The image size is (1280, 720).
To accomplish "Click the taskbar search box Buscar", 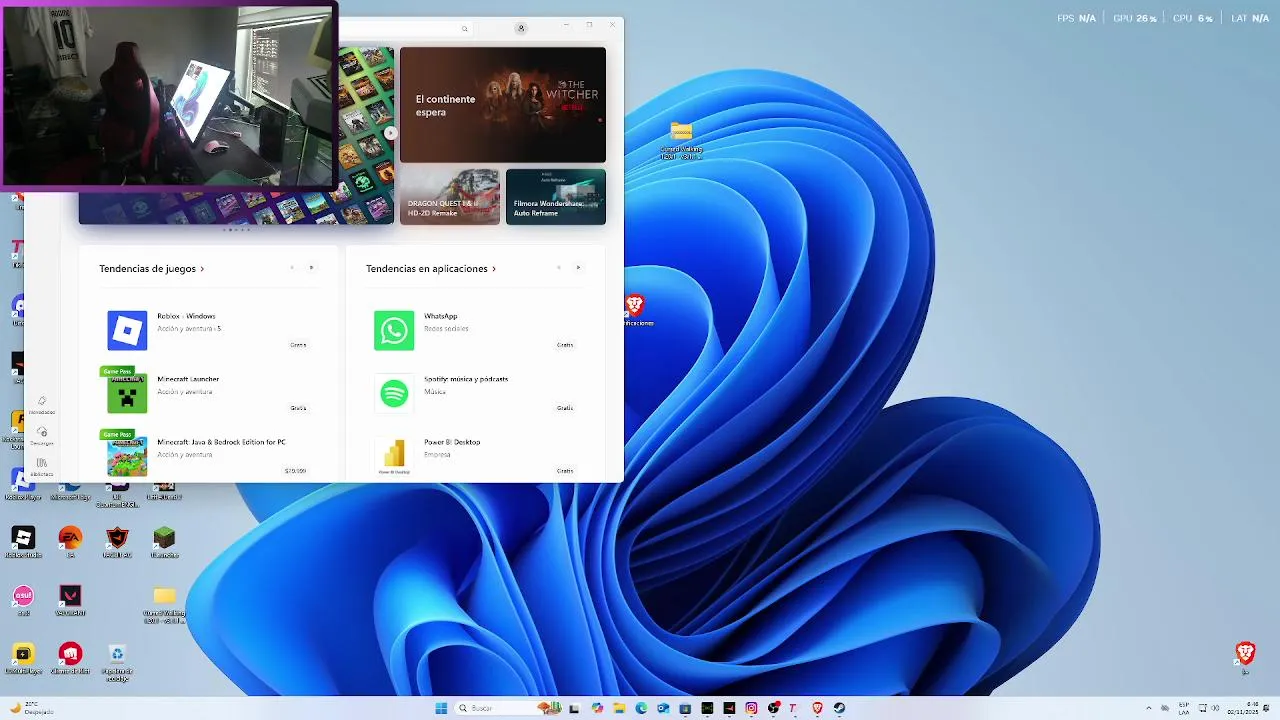I will (510, 708).
